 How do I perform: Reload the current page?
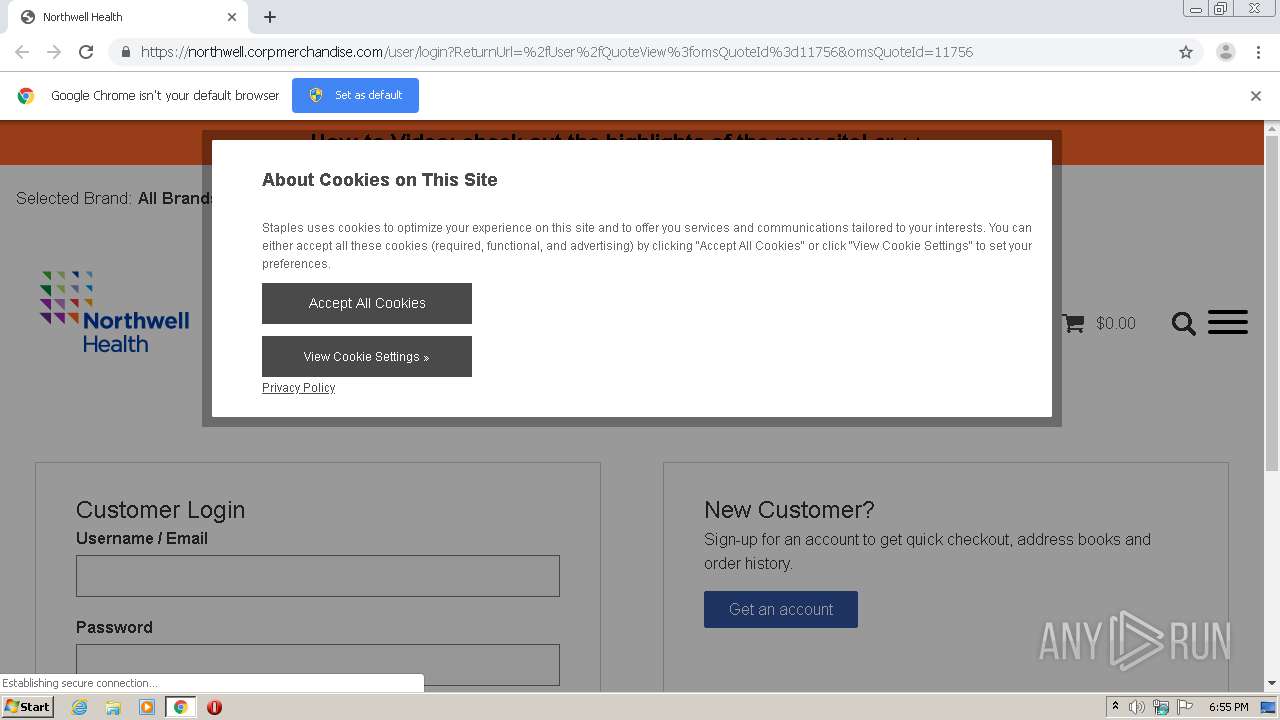pyautogui.click(x=86, y=52)
